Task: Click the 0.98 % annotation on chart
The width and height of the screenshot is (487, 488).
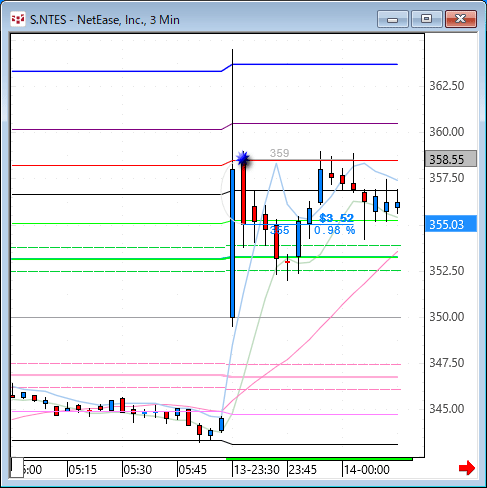Action: 334,230
